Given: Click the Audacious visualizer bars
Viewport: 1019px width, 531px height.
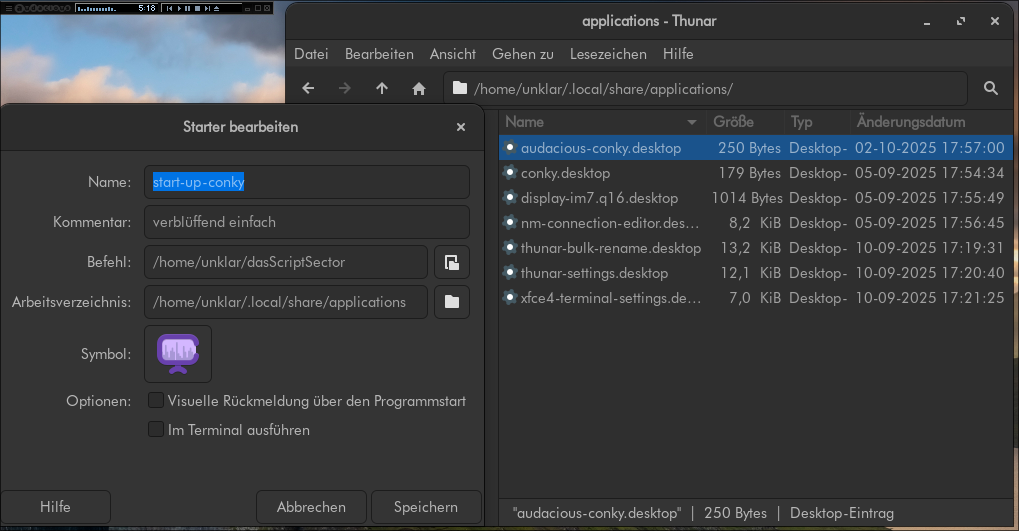Looking at the screenshot, I should [x=97, y=9].
